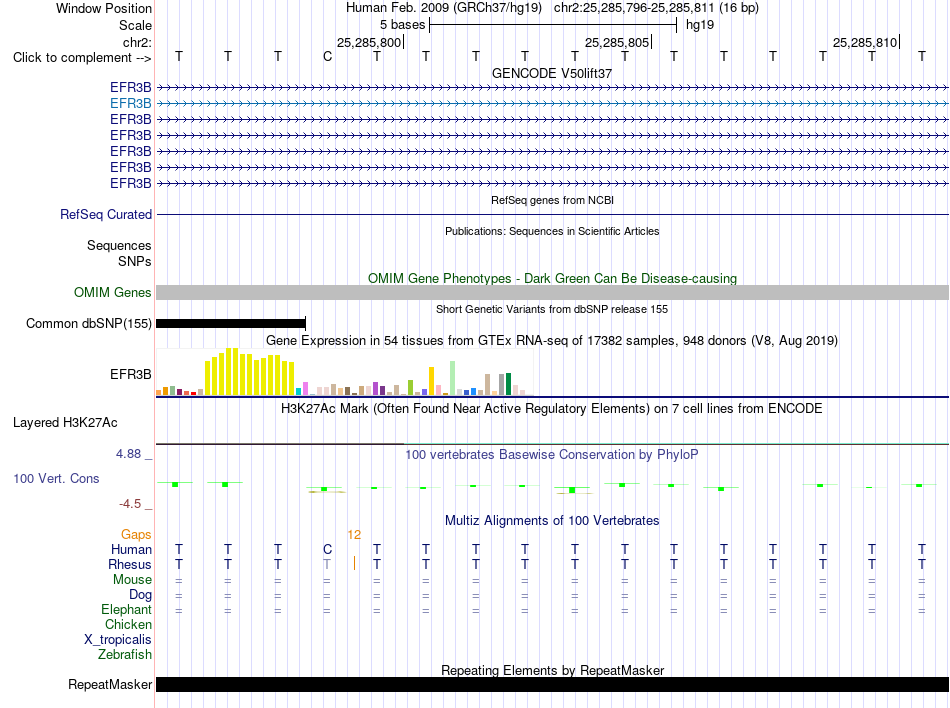Image resolution: width=950 pixels, height=708 pixels.
Task: Click the 100 Vert. Cons label
Action: [56, 478]
